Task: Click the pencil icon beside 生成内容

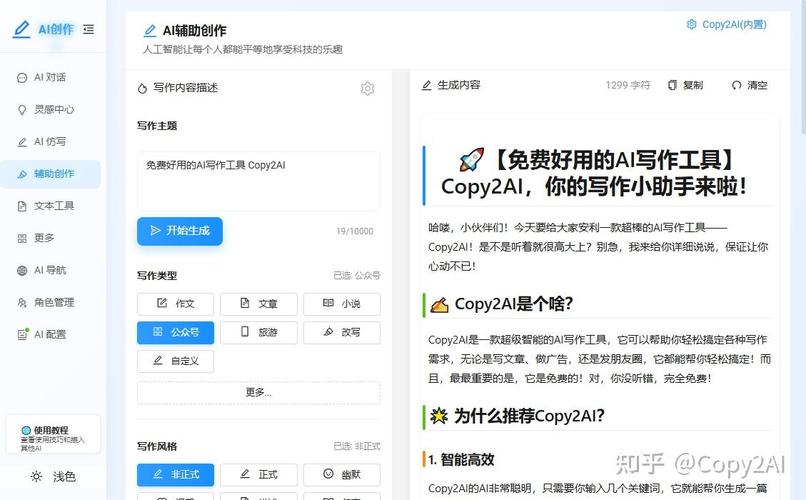Action: click(x=426, y=85)
